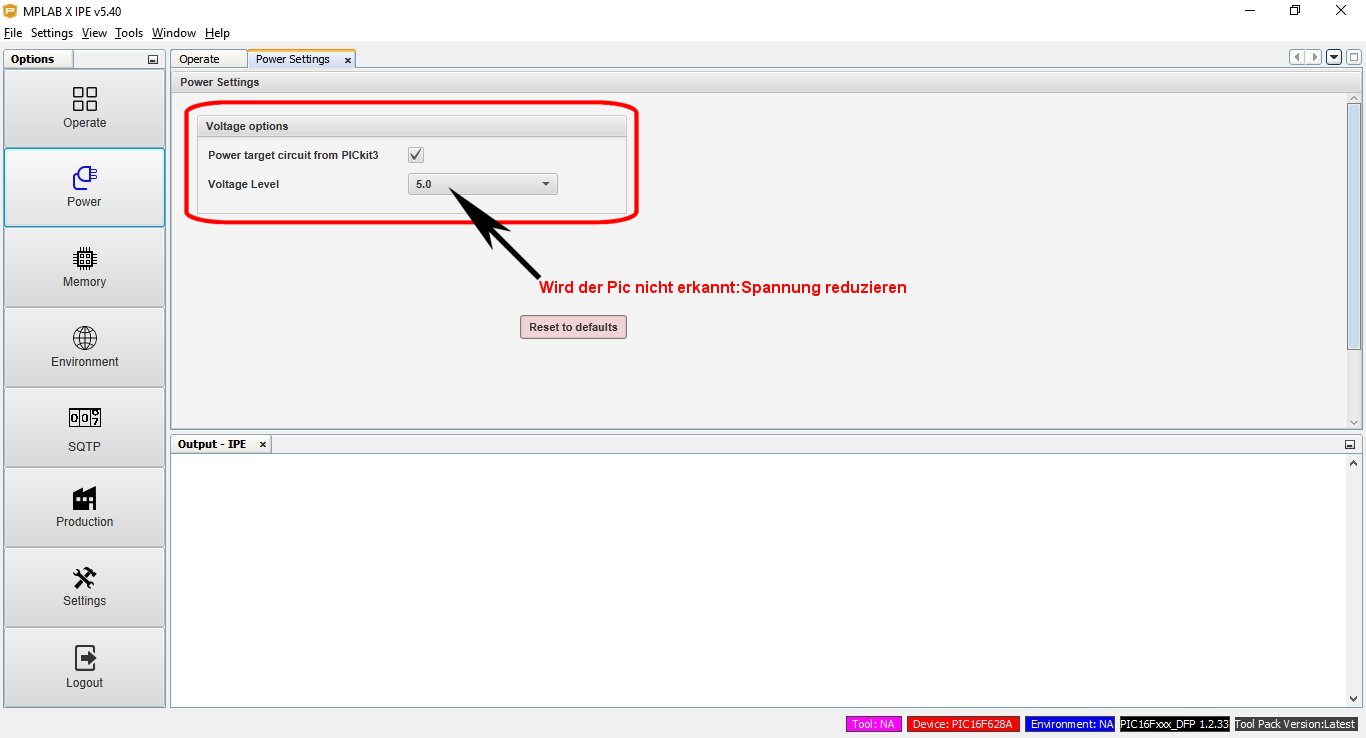Click inside the Output - IPE text area
The width and height of the screenshot is (1366, 738).
758,580
